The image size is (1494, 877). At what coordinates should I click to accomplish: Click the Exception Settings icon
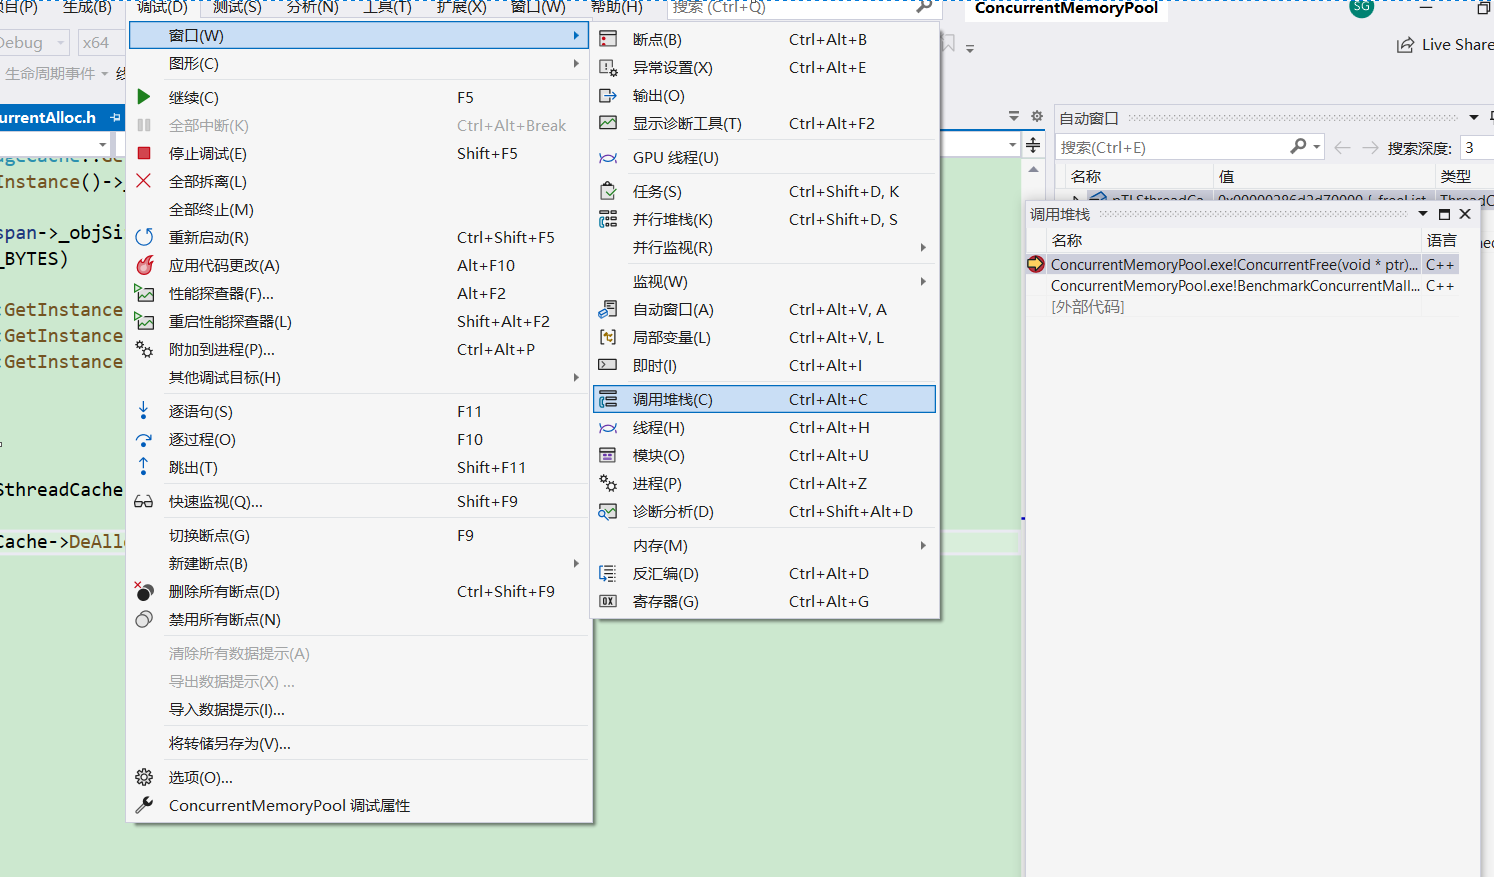[x=608, y=67]
